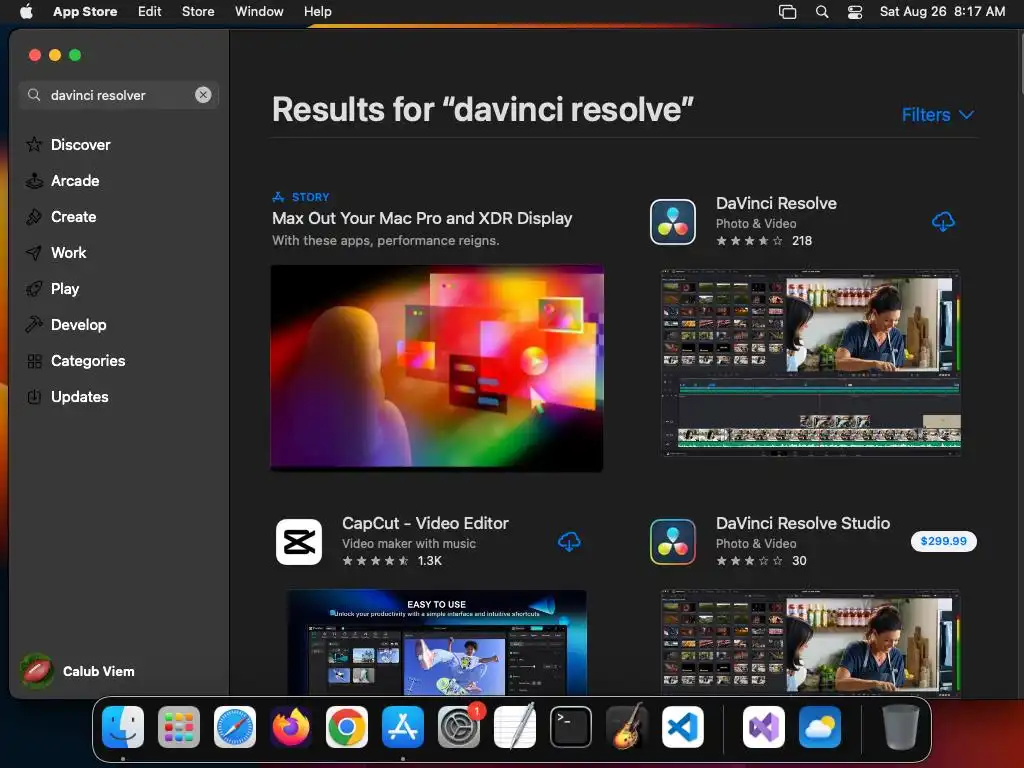1024x768 pixels.
Task: Open the cloud weather app in Dock
Action: pyautogui.click(x=820, y=727)
